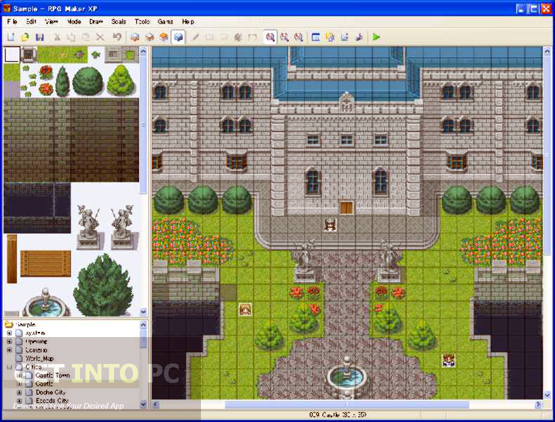
Task: Expand the Doche City node
Action: point(19,393)
